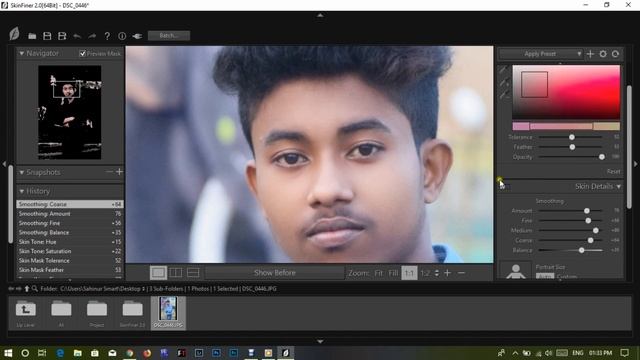Image resolution: width=640 pixels, height=360 pixels.
Task: Adjust the Smoothing Coarse slider
Action: click(591, 240)
